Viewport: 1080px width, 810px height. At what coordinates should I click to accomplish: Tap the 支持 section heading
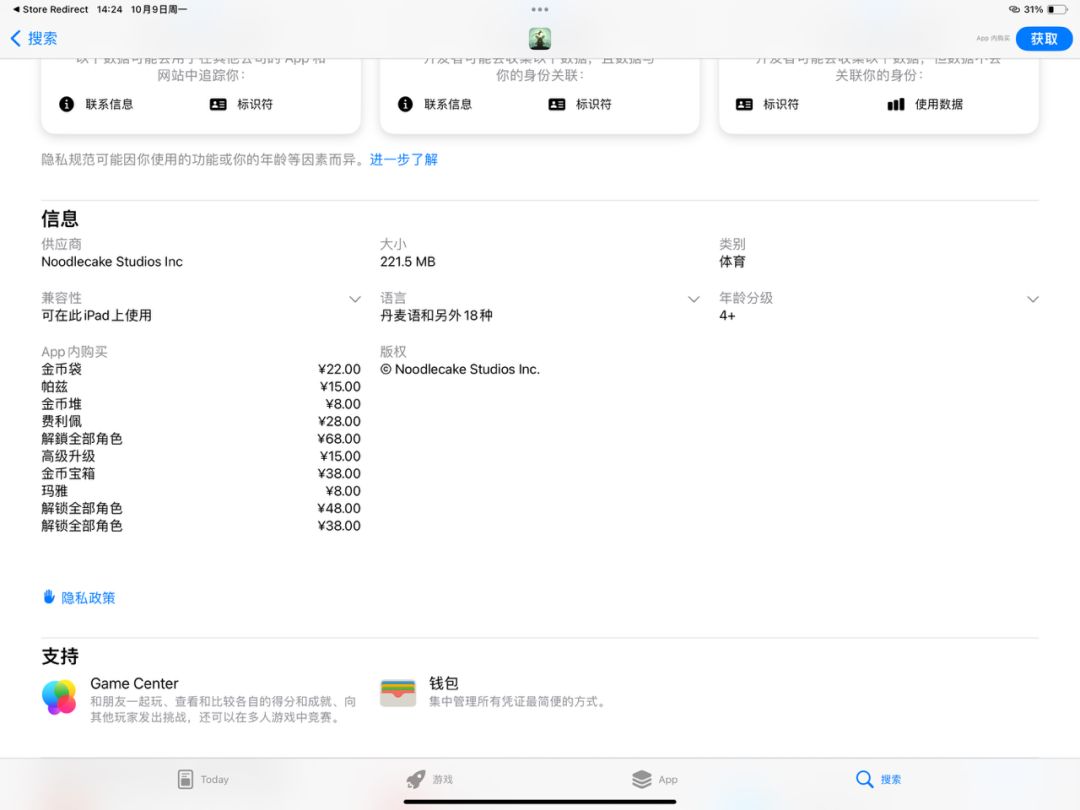point(60,656)
